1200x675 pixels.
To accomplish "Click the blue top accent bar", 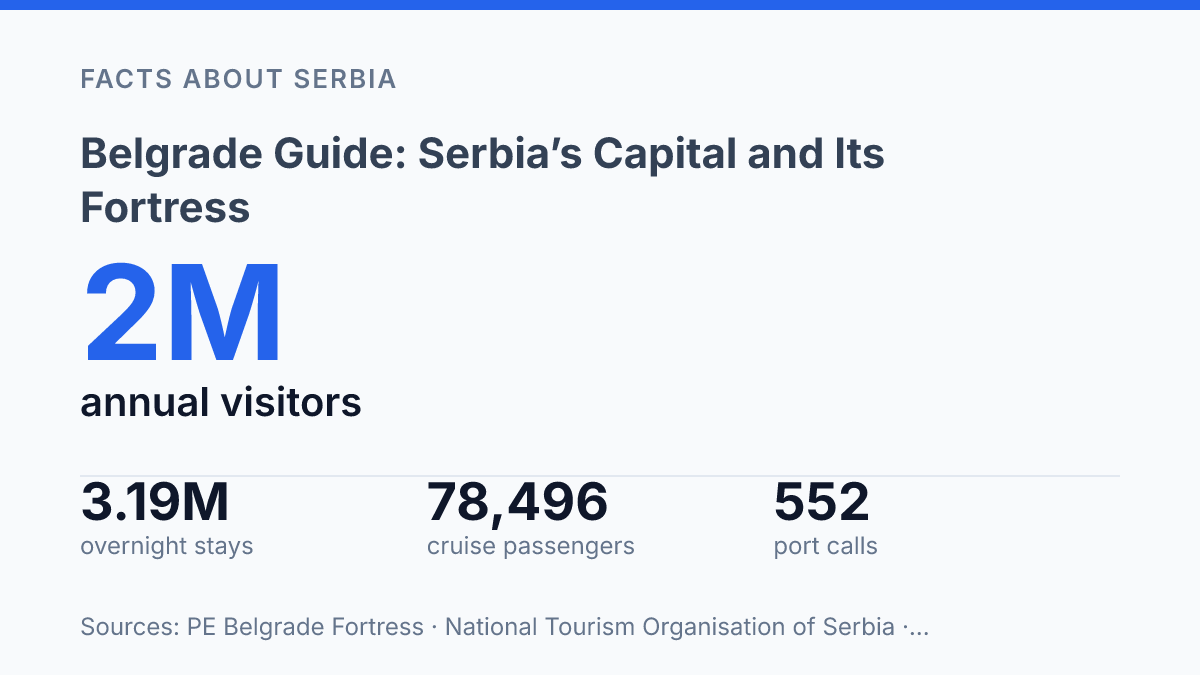I will click(x=600, y=5).
